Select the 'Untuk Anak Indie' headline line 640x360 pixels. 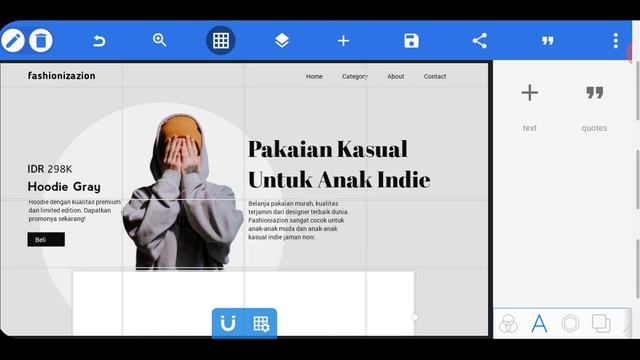(x=339, y=180)
